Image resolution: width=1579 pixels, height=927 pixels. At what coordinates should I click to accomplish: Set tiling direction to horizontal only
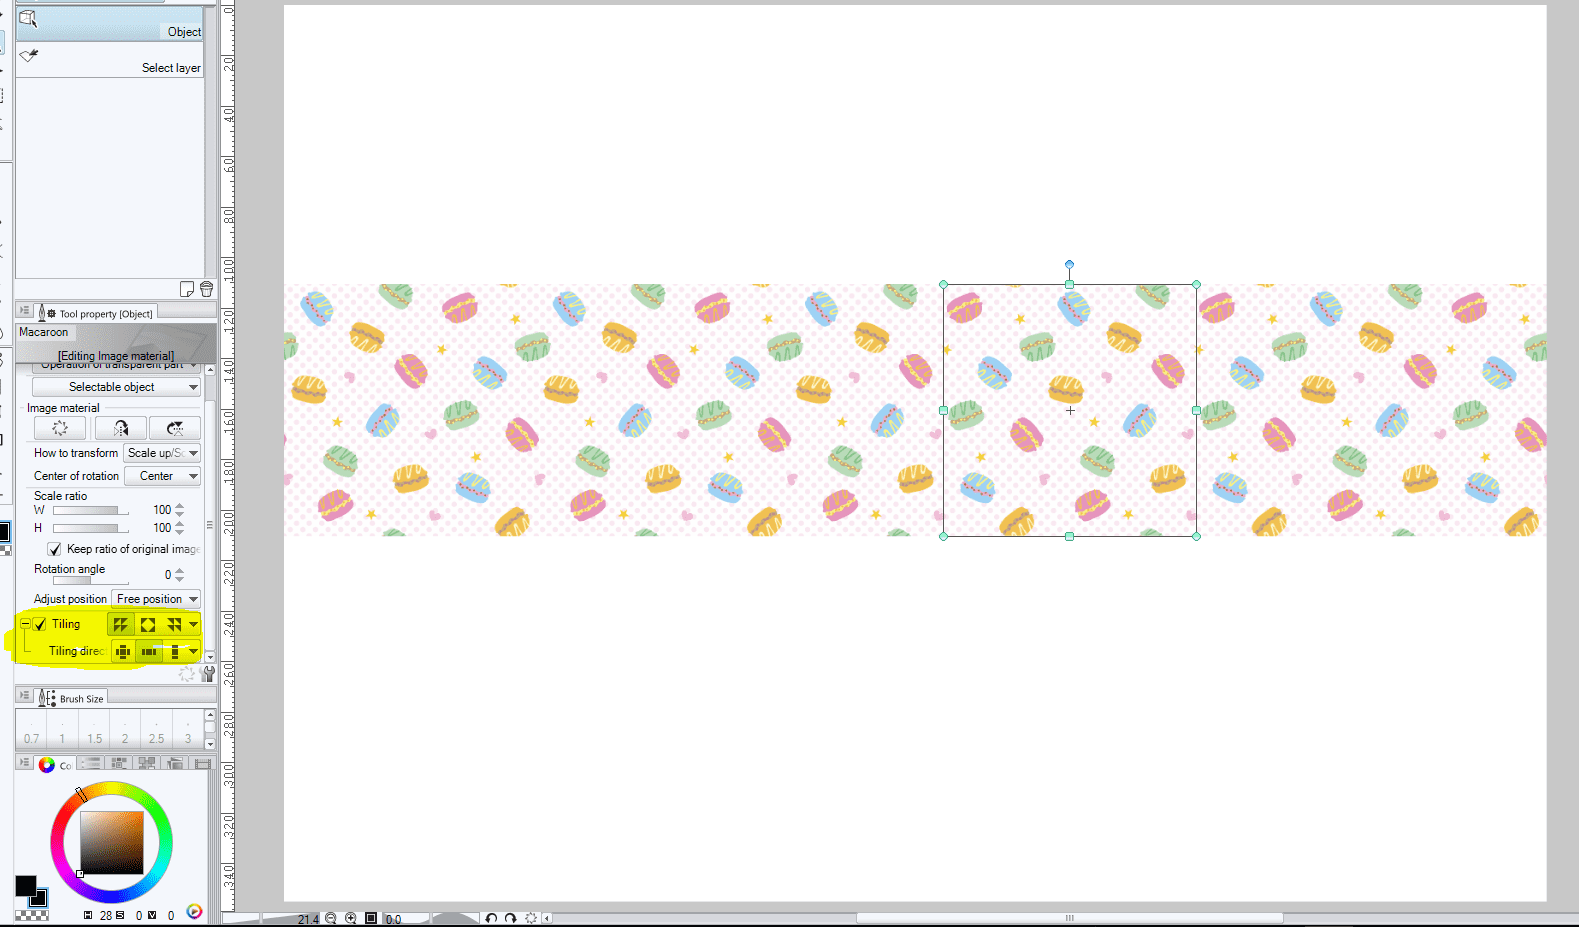coord(149,651)
